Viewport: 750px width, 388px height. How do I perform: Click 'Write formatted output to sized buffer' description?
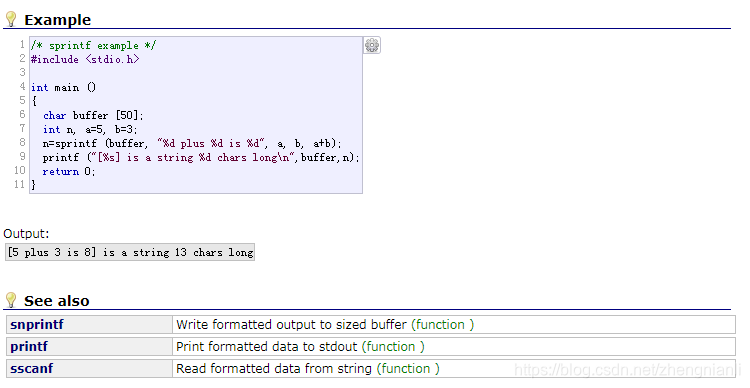[291, 324]
